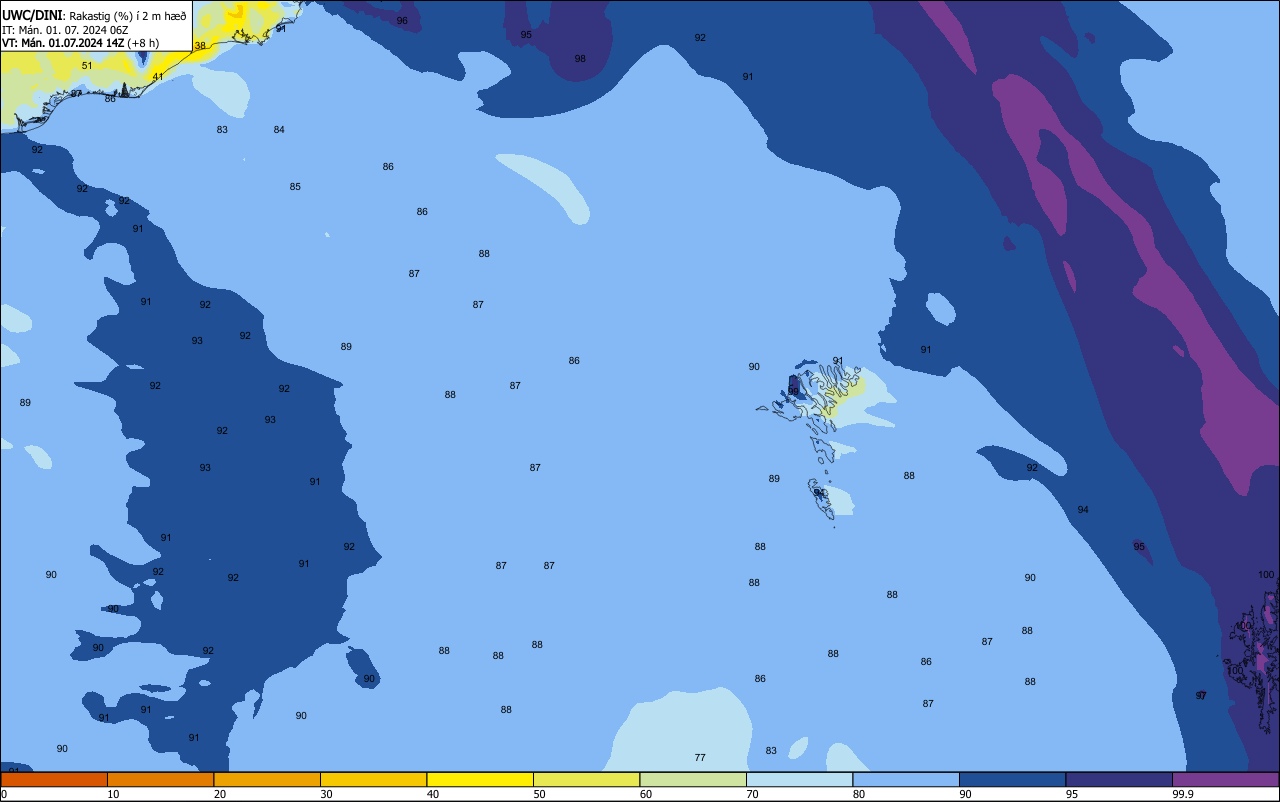
Task: Select the 60–70 pale green legend swatch
Action: pyautogui.click(x=693, y=779)
